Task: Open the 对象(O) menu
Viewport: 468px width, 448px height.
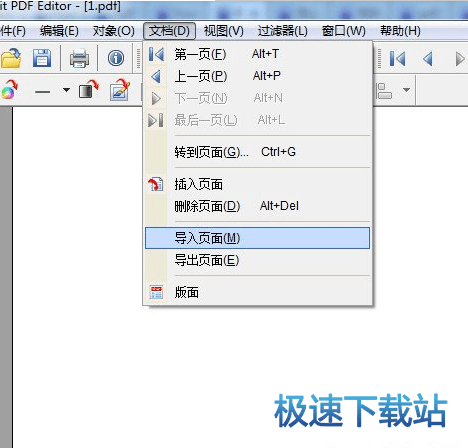Action: pos(114,31)
